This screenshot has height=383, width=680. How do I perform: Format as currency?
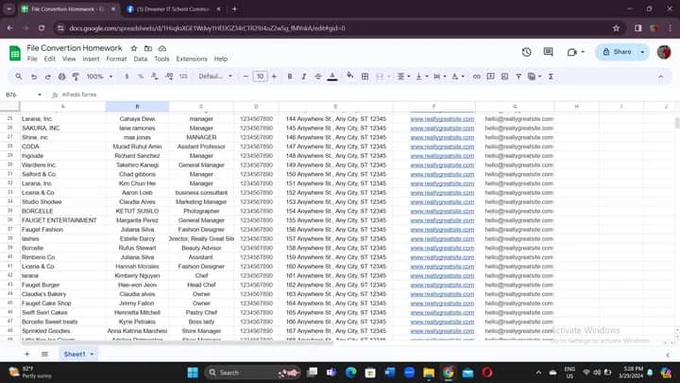pyautogui.click(x=127, y=76)
